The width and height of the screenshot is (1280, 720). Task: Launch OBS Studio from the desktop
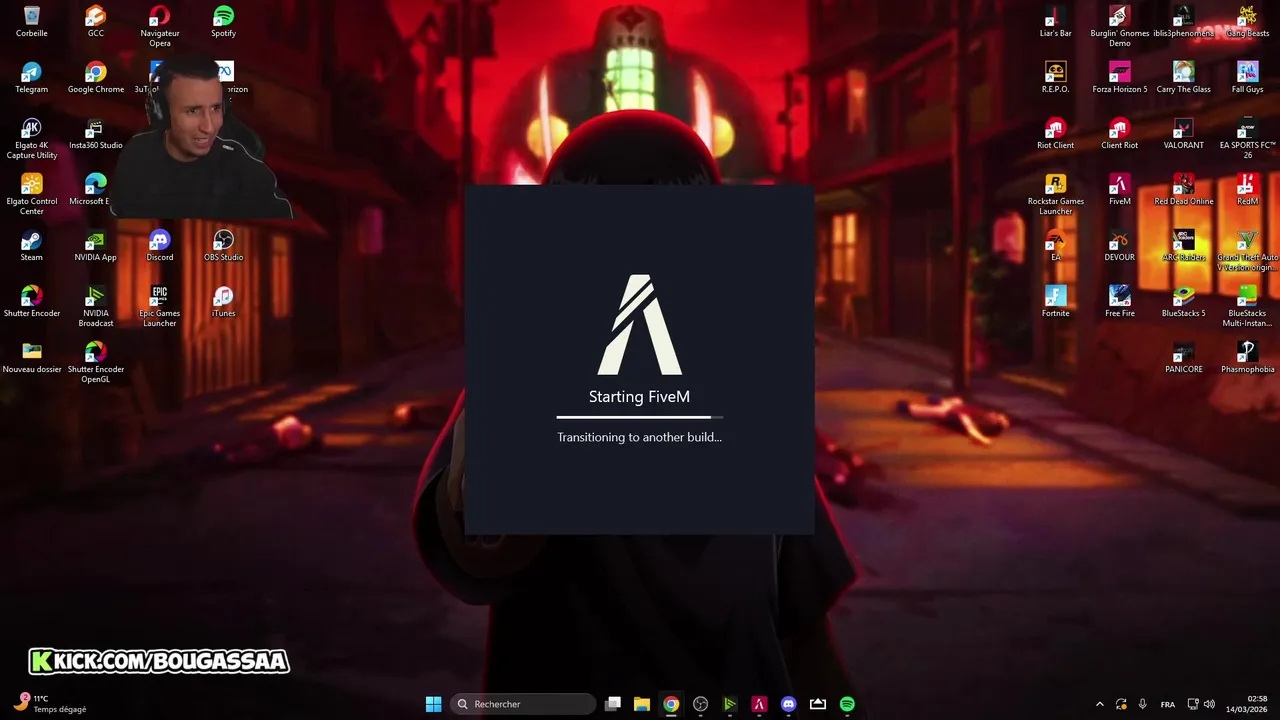point(224,246)
